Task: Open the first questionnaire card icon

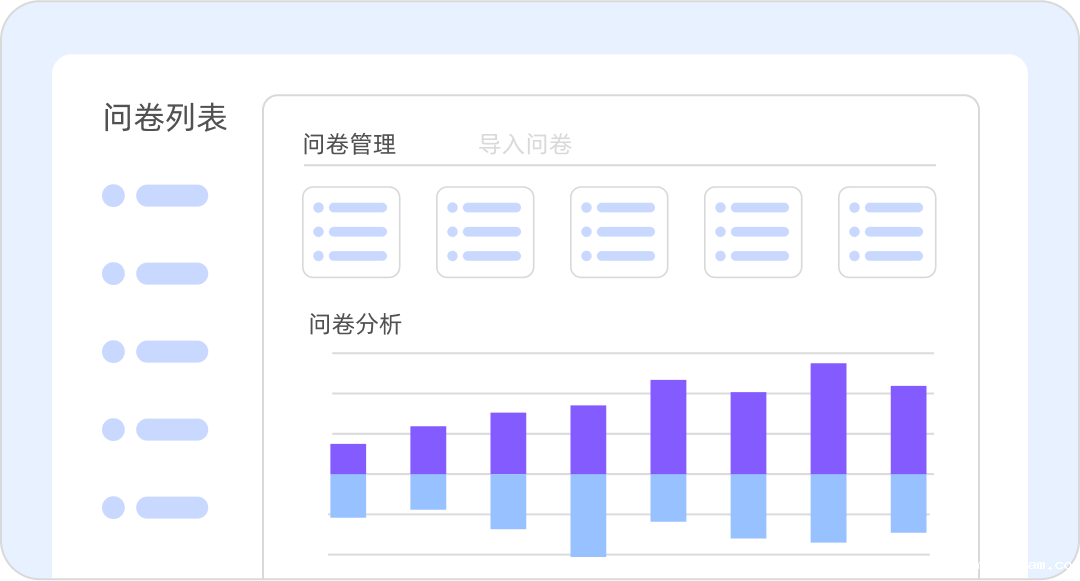Action: tap(351, 231)
